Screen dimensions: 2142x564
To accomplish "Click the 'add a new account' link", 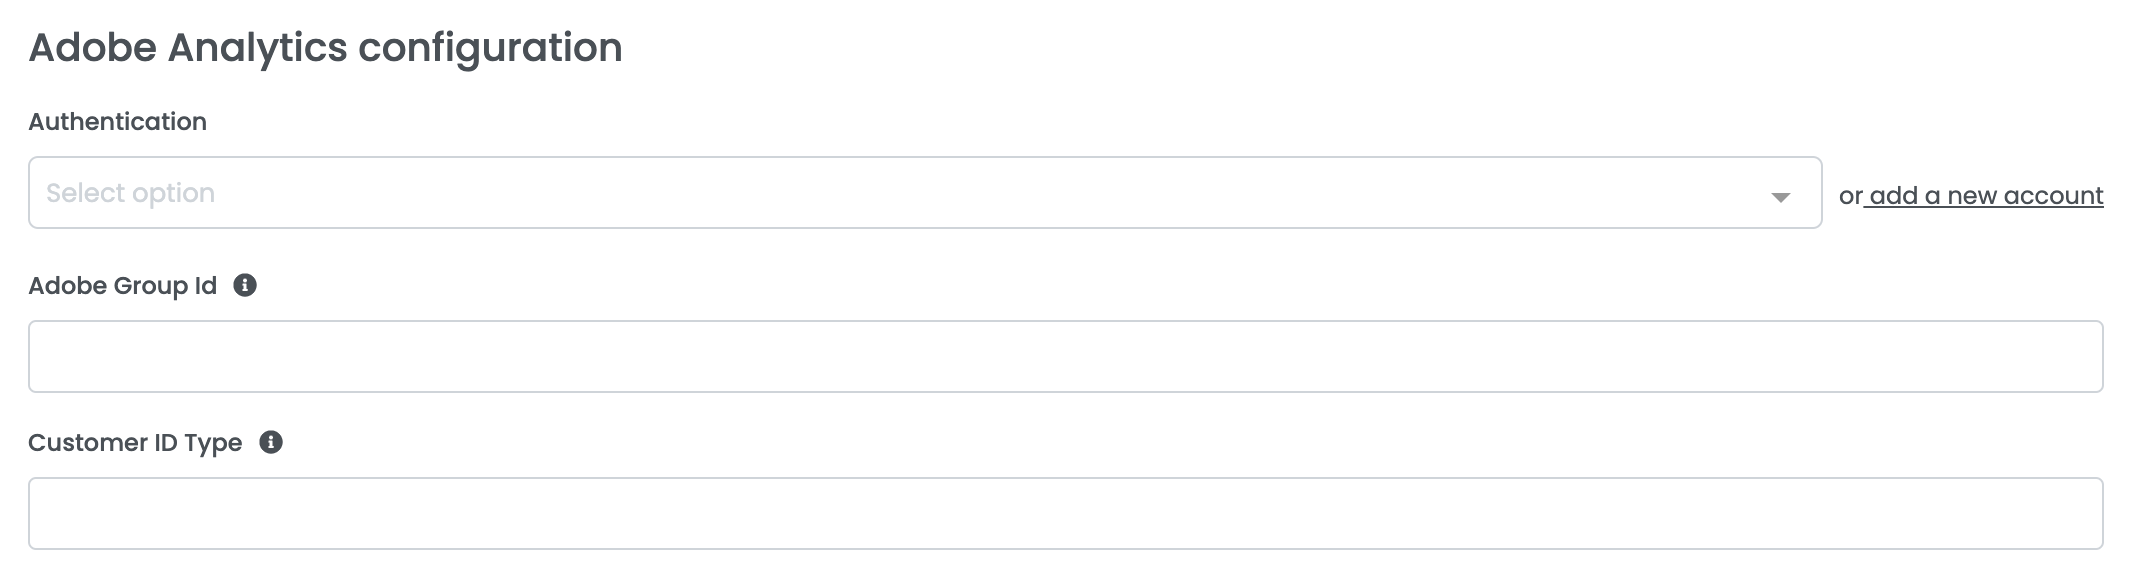I will (1986, 196).
